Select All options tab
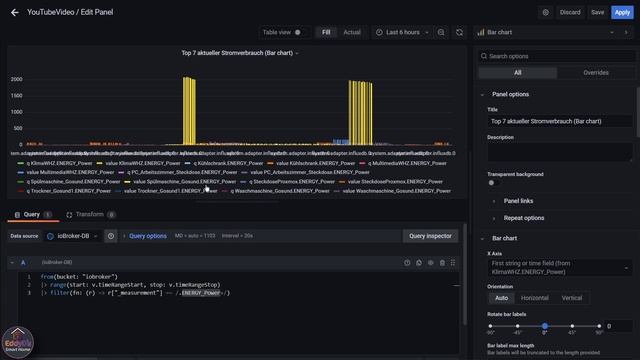 (x=518, y=73)
